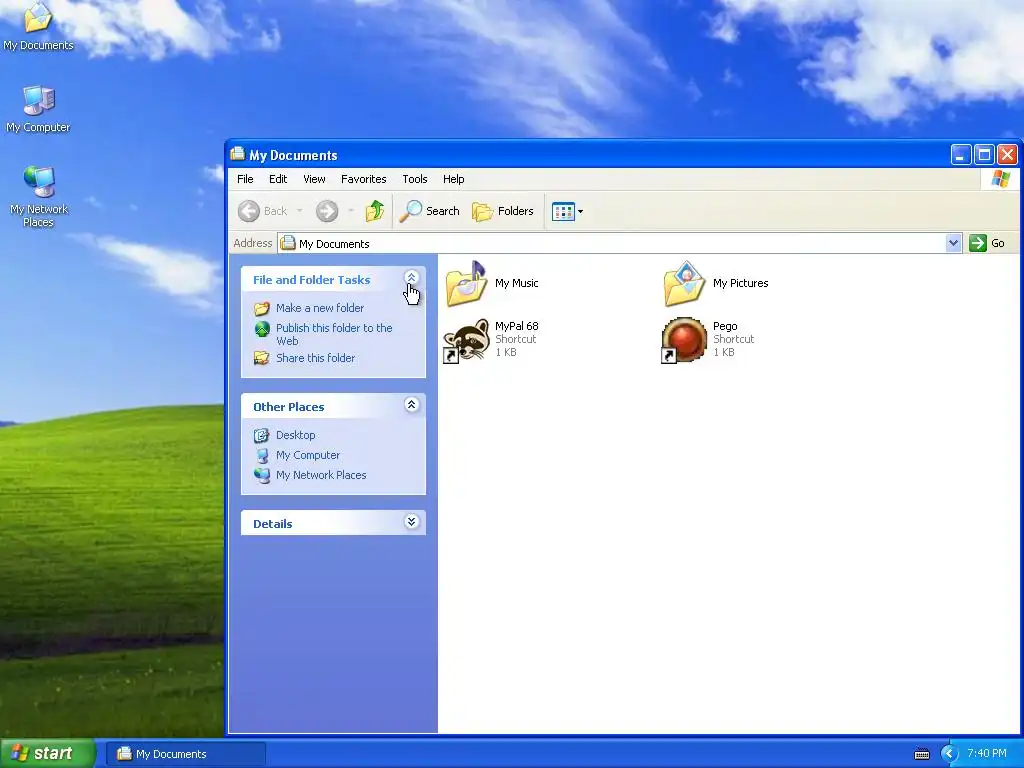The image size is (1024, 768).
Task: Click the My Music label text
Action: (517, 283)
